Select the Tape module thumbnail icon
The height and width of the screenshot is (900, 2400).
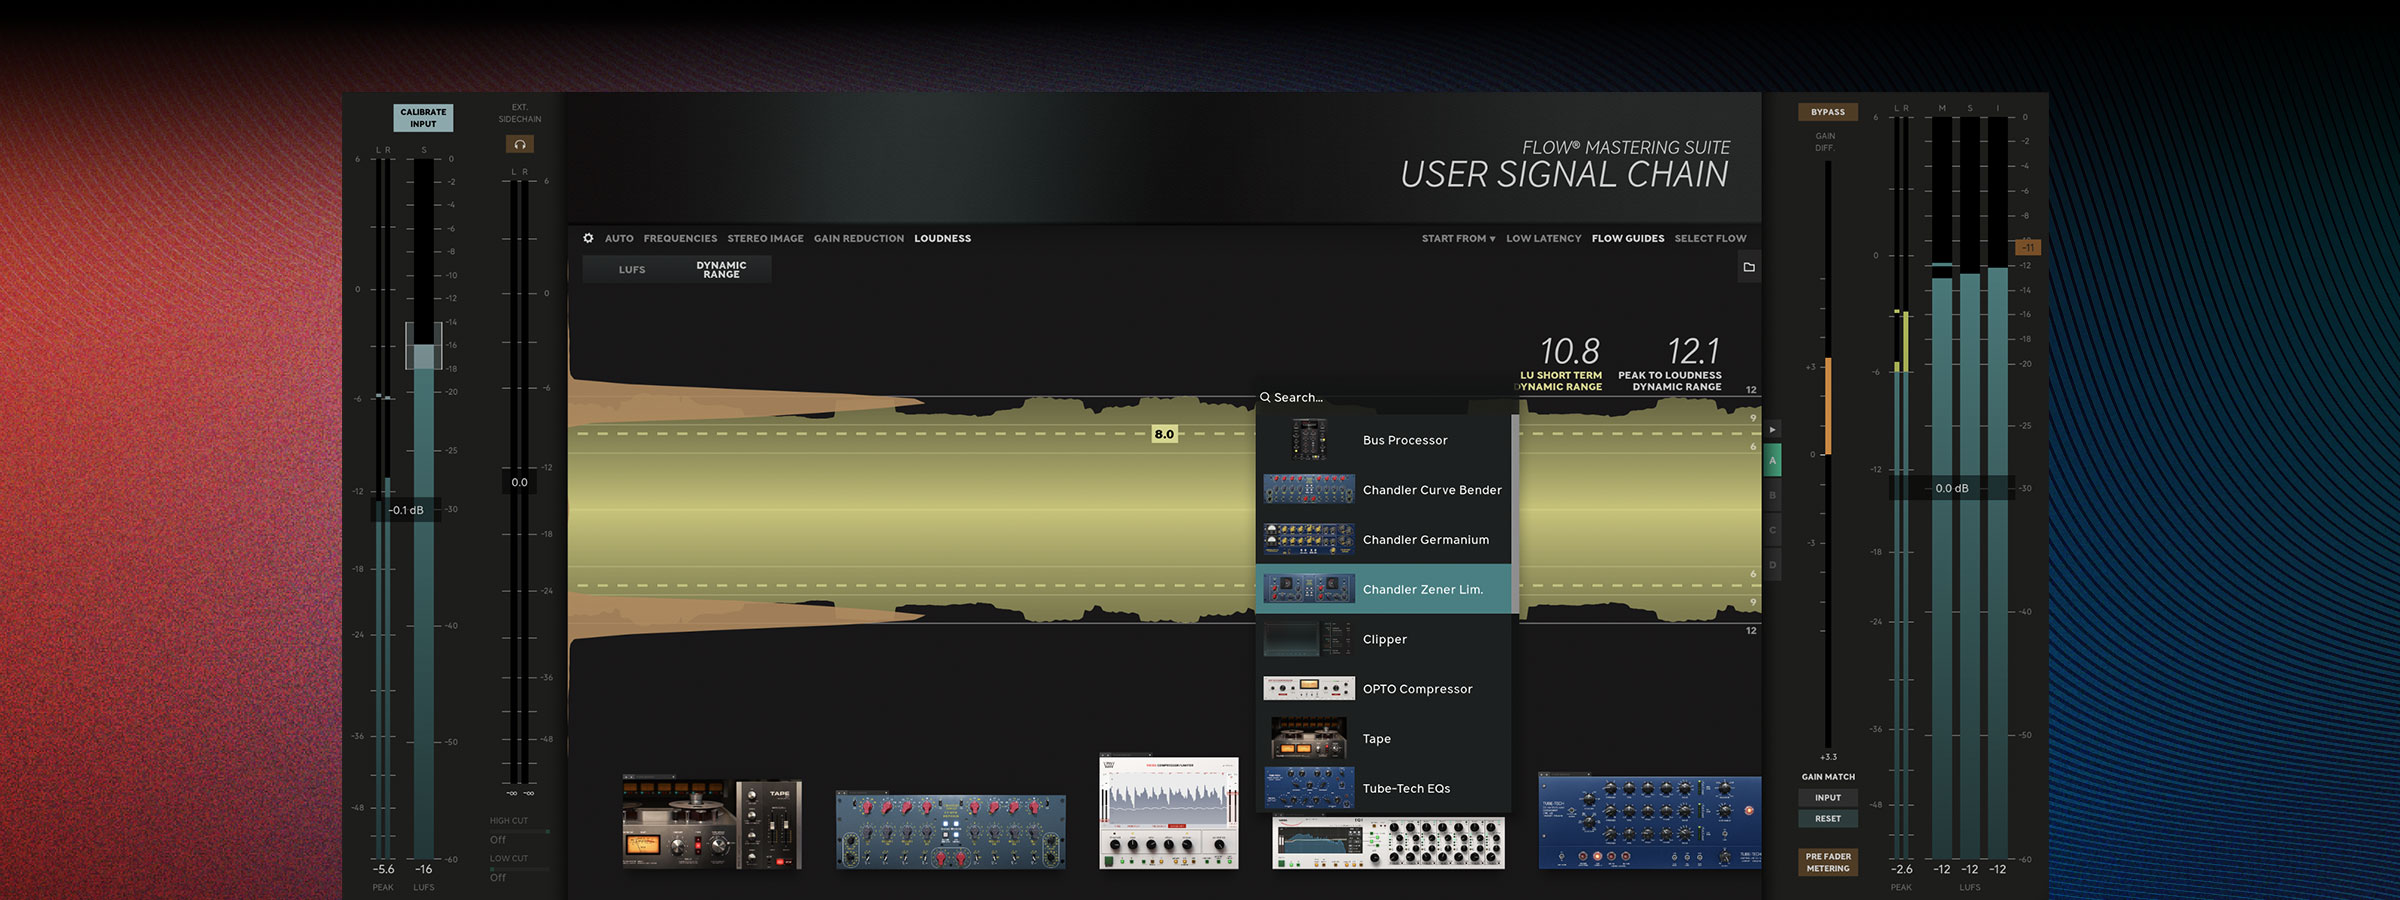click(1309, 739)
